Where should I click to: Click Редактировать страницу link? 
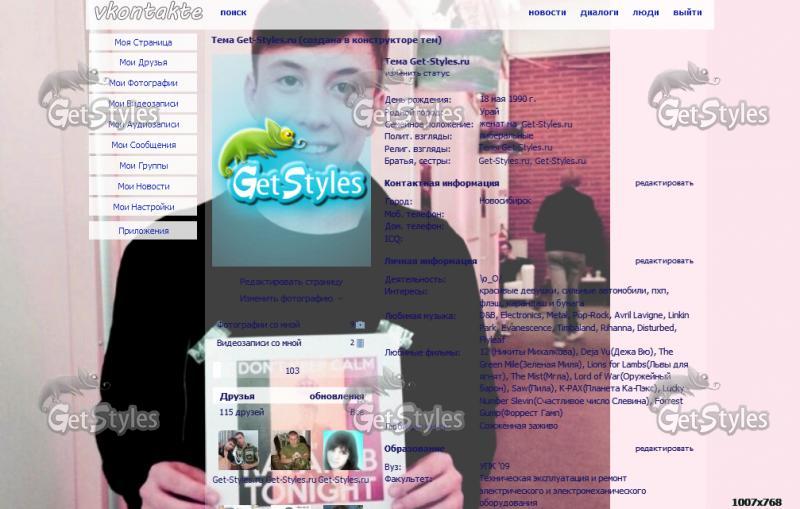[291, 282]
